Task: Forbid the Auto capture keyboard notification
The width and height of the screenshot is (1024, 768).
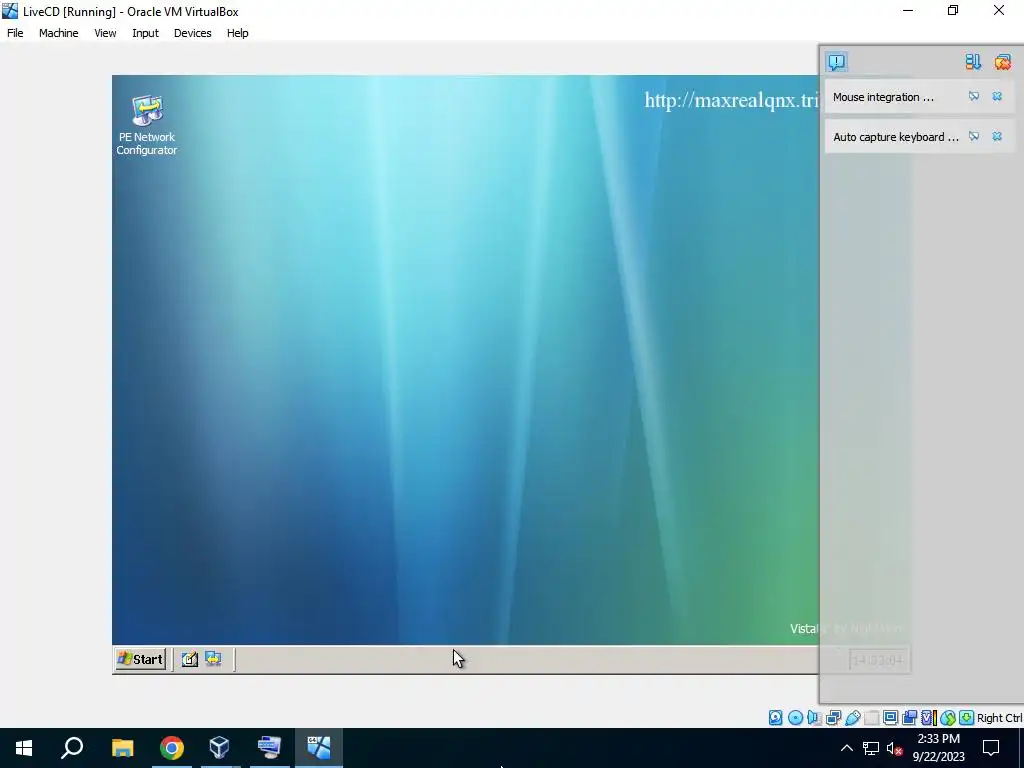Action: point(974,136)
